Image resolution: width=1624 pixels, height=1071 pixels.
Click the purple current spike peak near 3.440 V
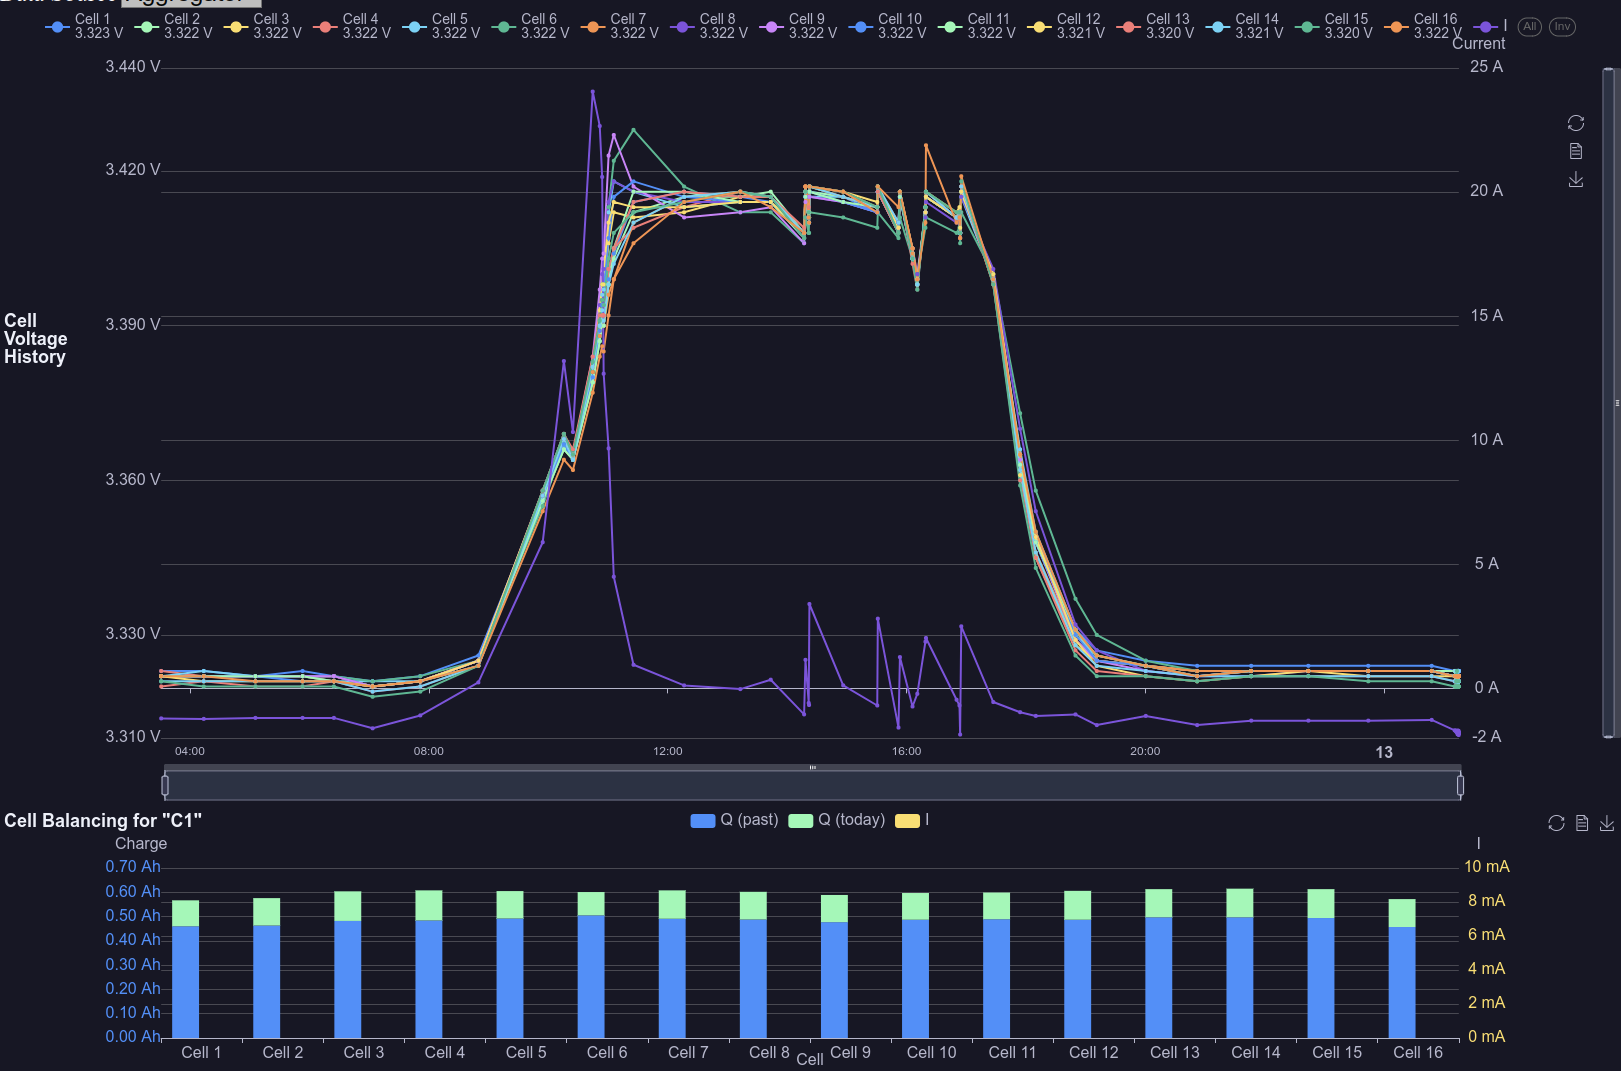[593, 91]
